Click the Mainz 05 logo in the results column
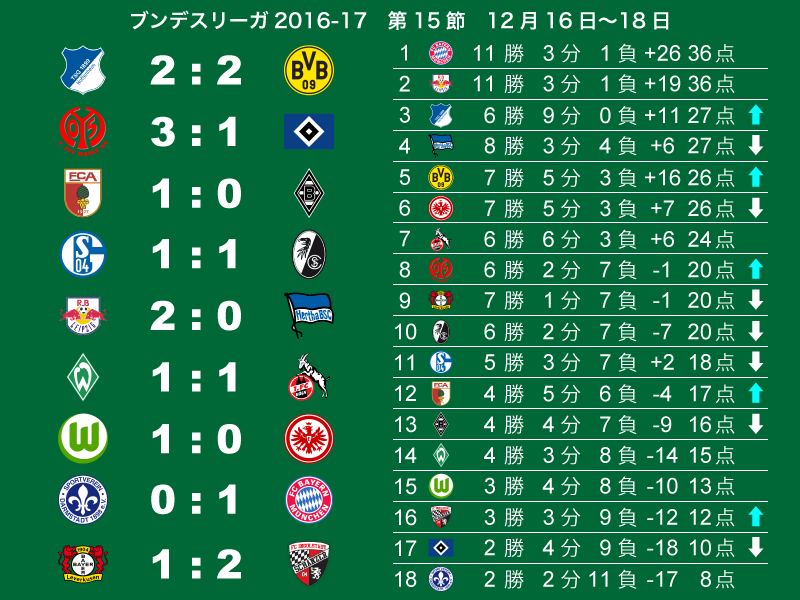The width and height of the screenshot is (800, 600). (x=83, y=131)
